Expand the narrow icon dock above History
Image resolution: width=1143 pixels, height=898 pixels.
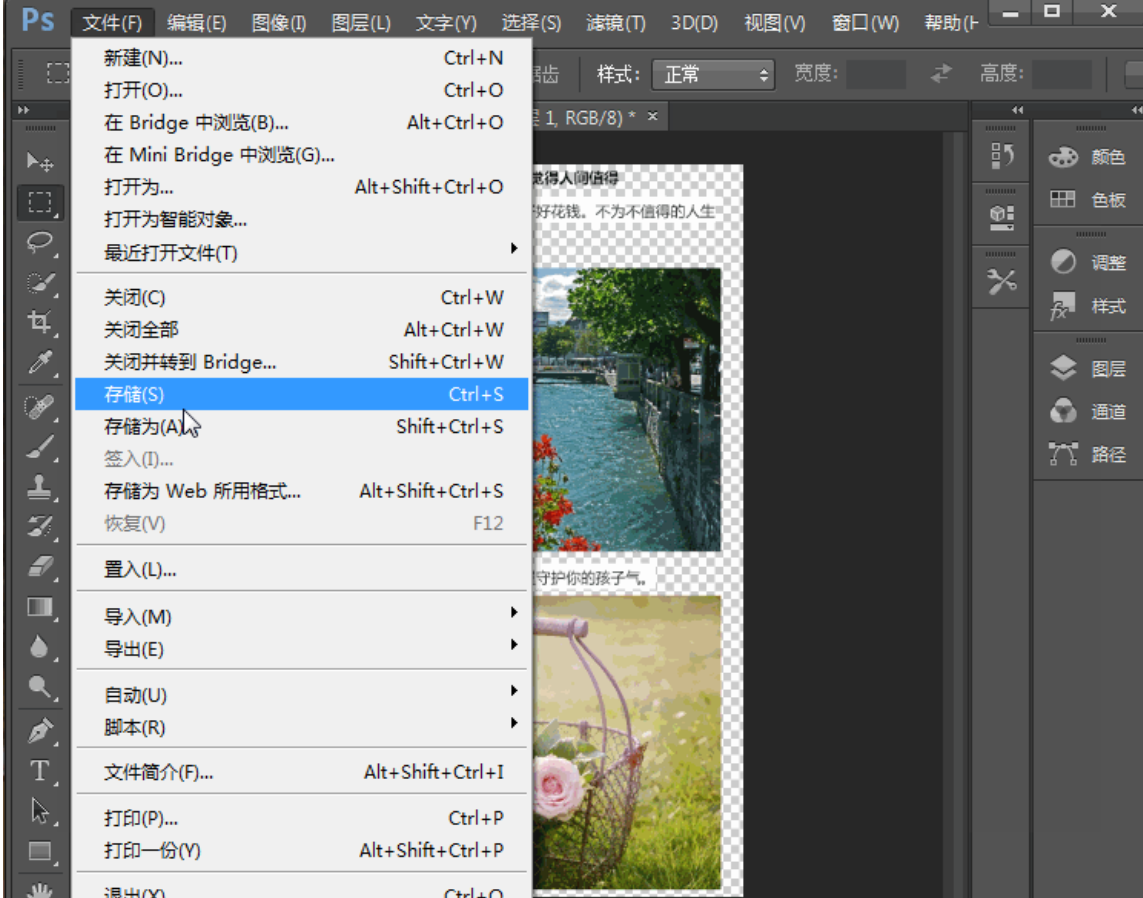[1018, 110]
